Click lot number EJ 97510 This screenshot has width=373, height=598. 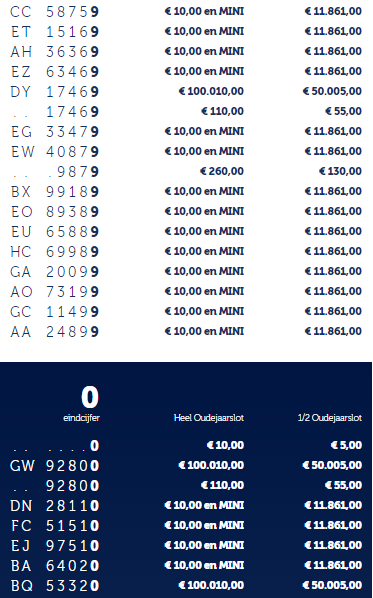55,546
